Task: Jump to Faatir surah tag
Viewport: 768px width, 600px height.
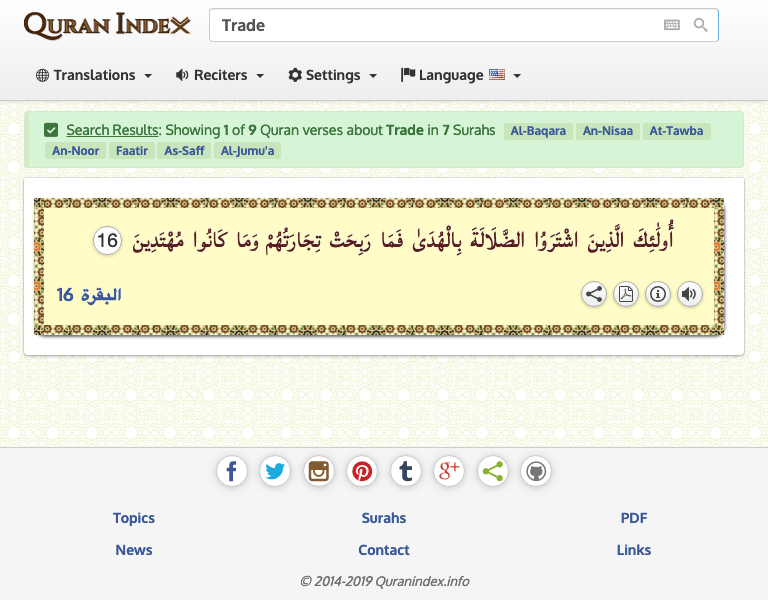Action: pyautogui.click(x=132, y=150)
